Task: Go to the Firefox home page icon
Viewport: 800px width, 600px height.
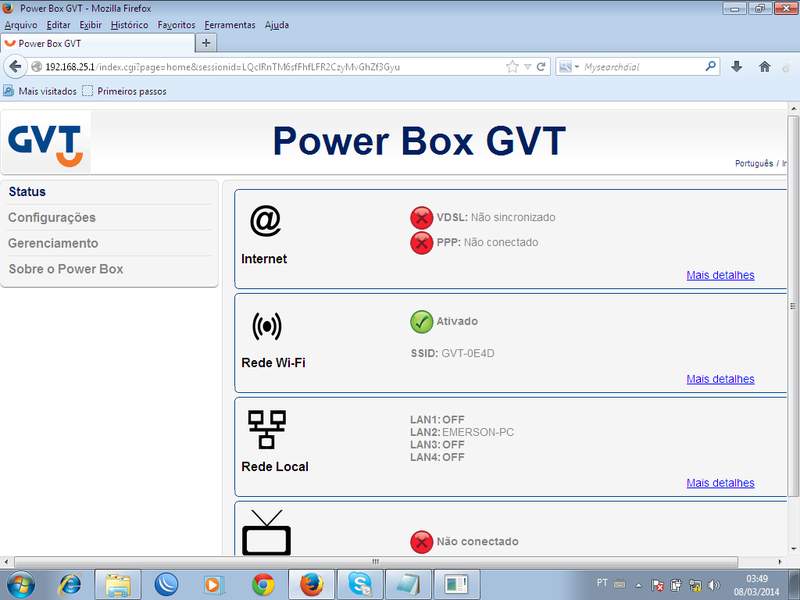Action: coord(764,67)
